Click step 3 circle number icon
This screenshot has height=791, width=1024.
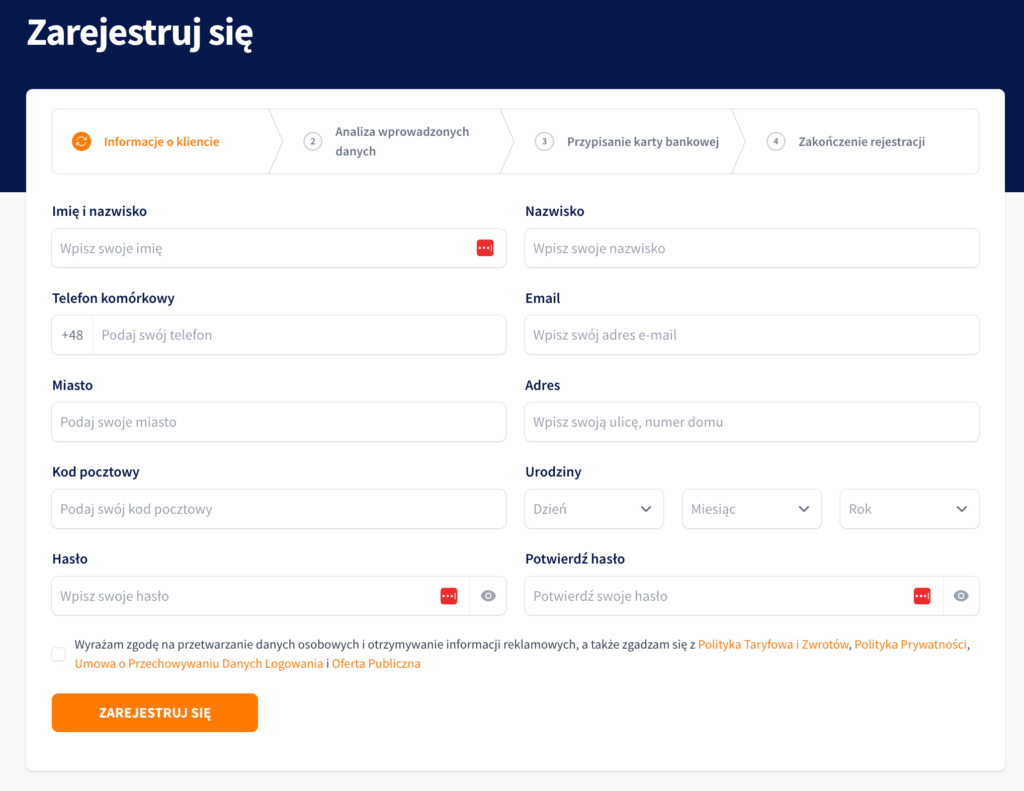pyautogui.click(x=544, y=142)
